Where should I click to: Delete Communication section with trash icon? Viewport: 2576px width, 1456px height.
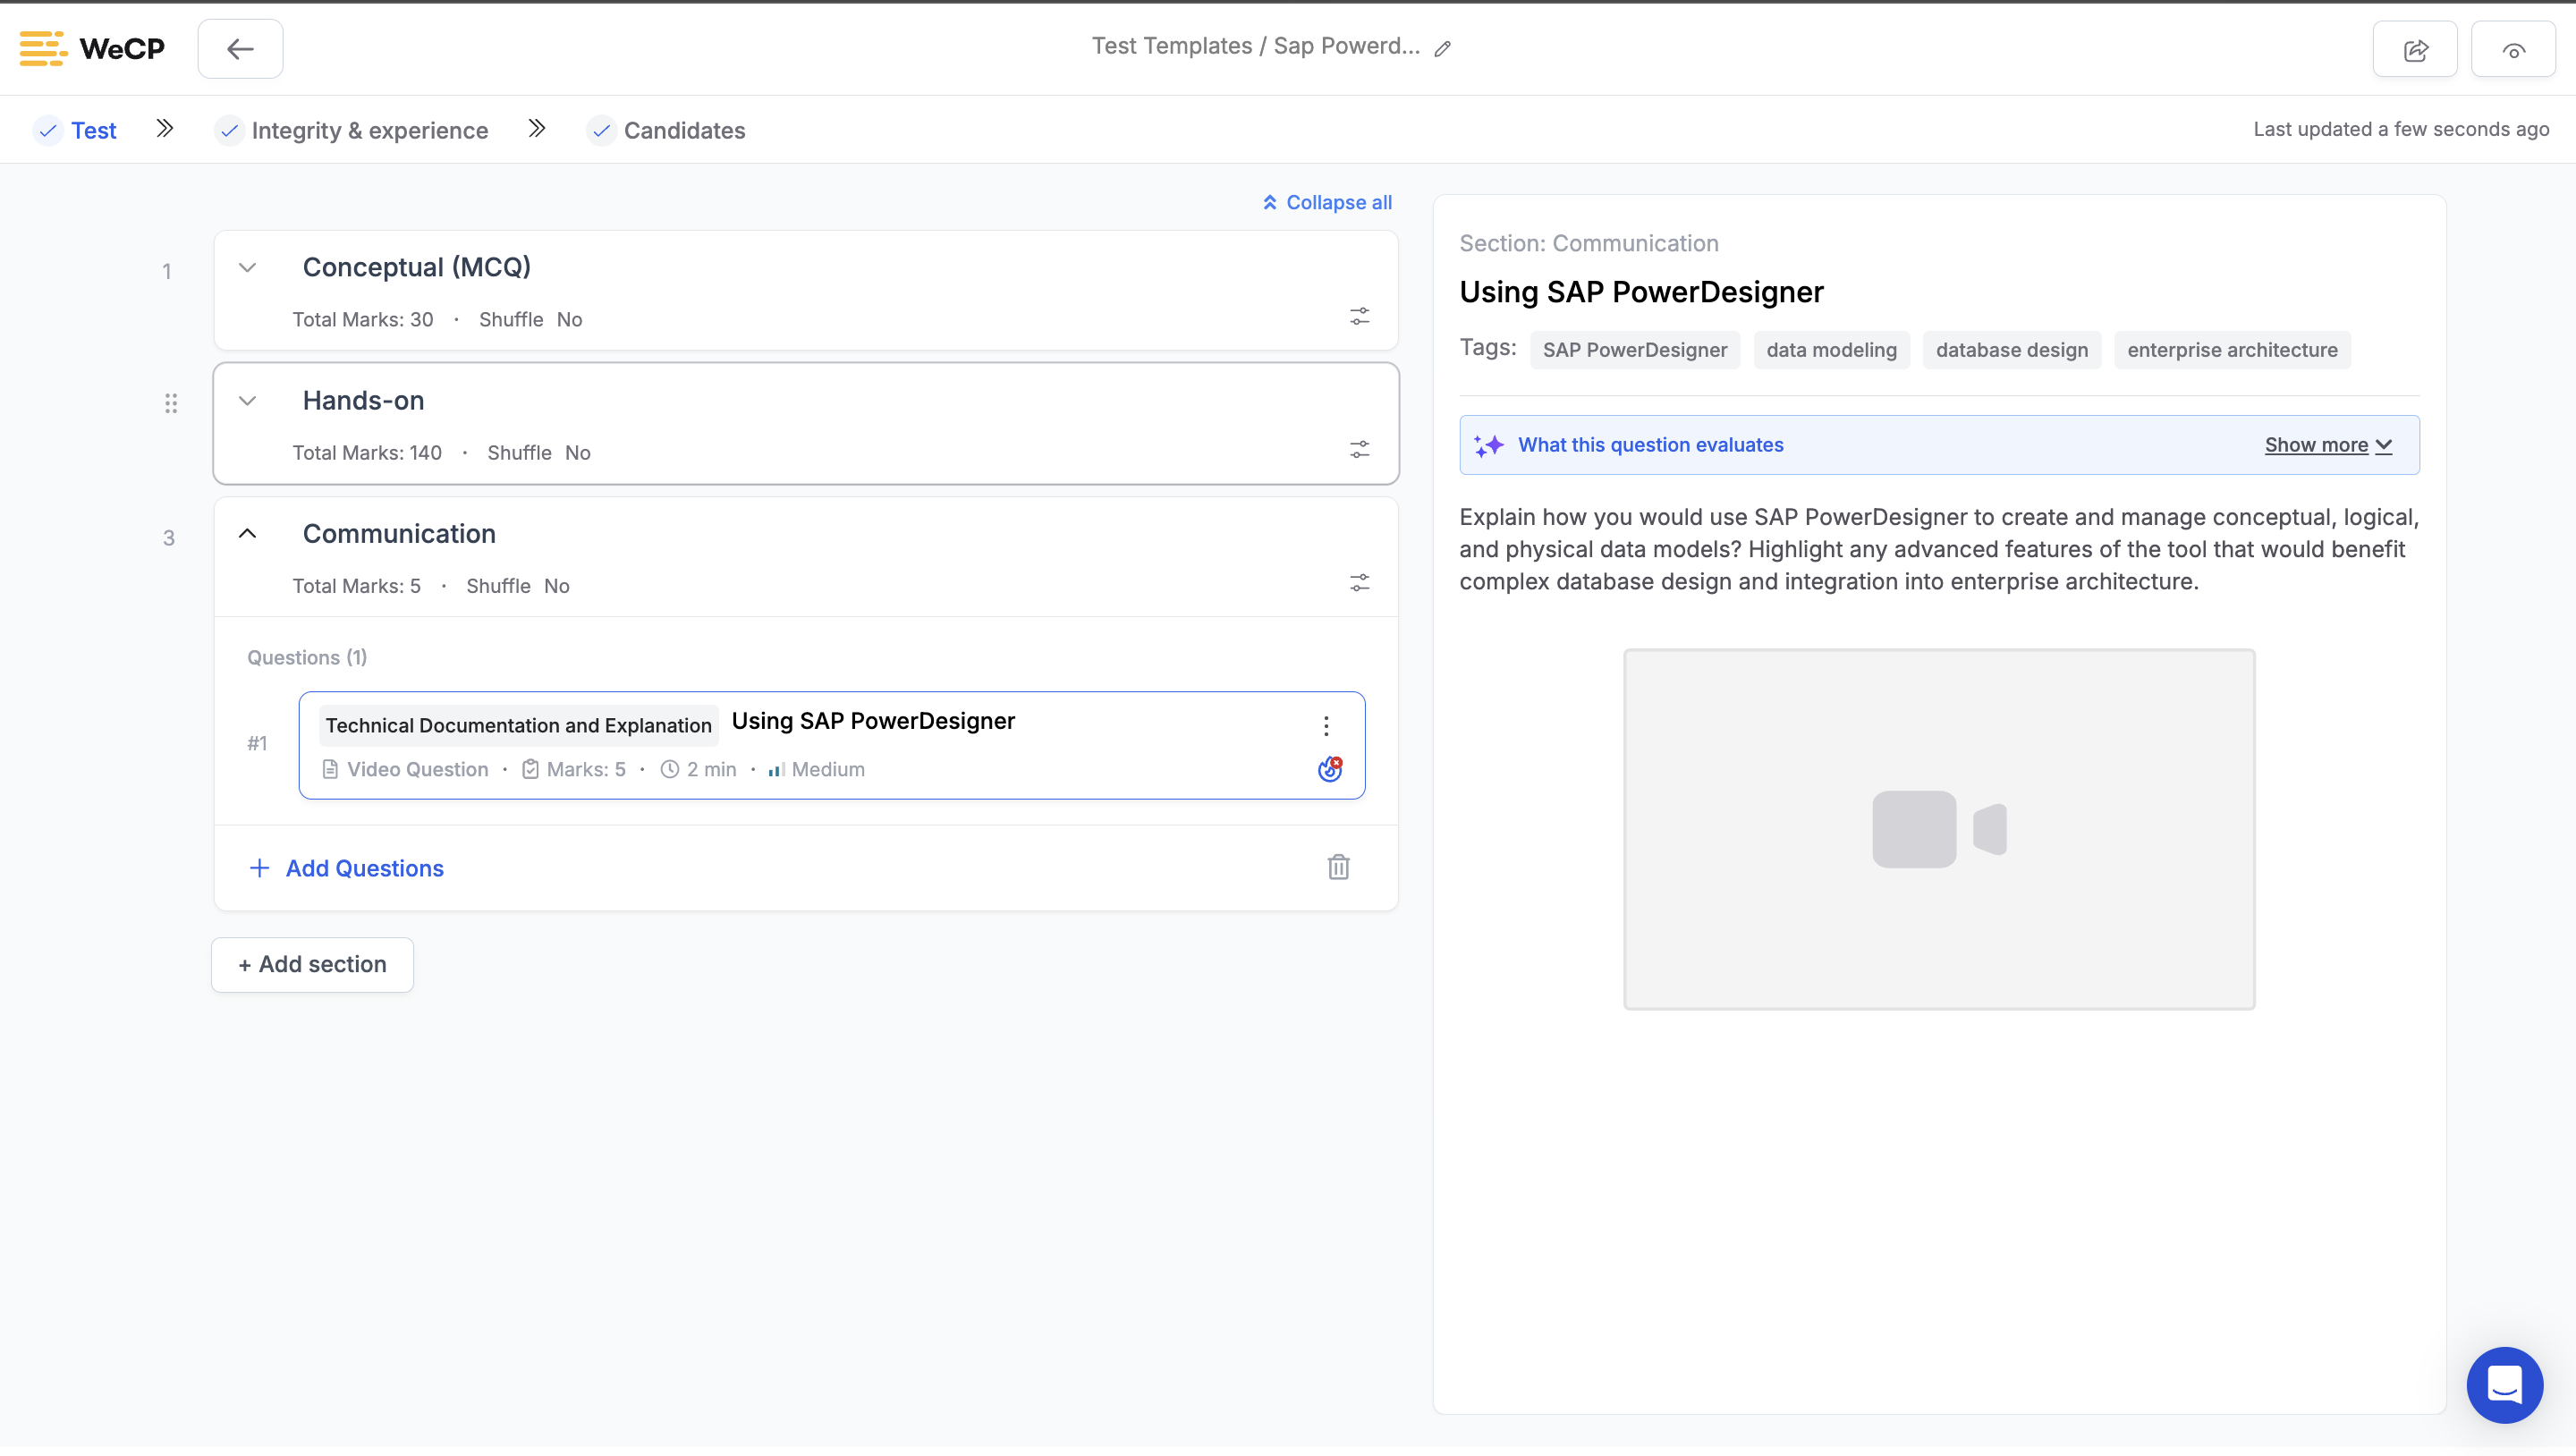click(1338, 867)
